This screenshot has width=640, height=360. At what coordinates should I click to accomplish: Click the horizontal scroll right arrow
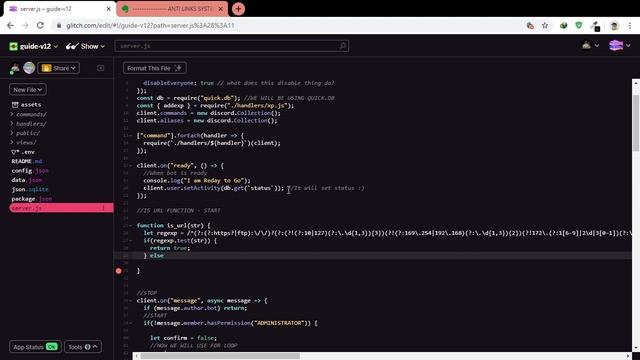628,356
